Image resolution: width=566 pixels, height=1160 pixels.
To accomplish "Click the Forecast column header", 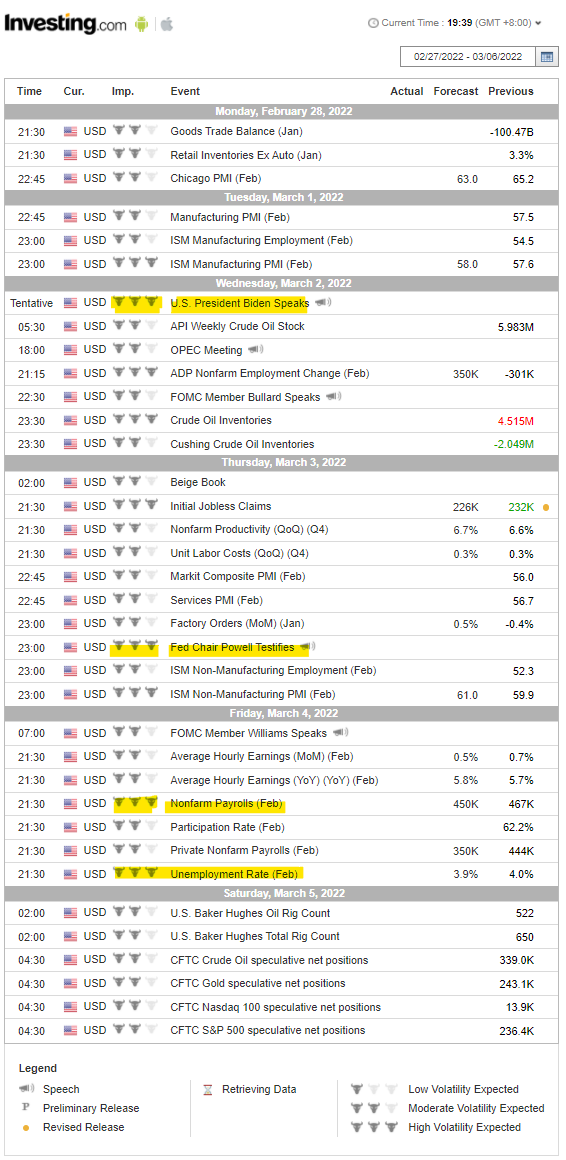I will [x=456, y=91].
